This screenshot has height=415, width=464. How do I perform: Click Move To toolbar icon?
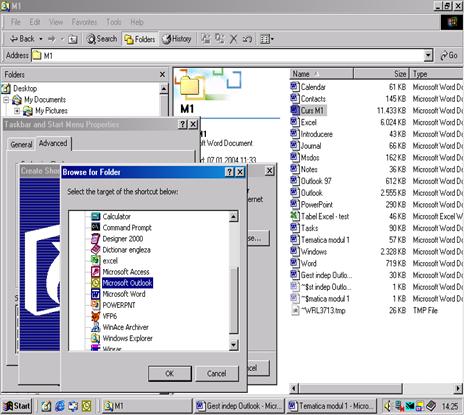pos(206,39)
